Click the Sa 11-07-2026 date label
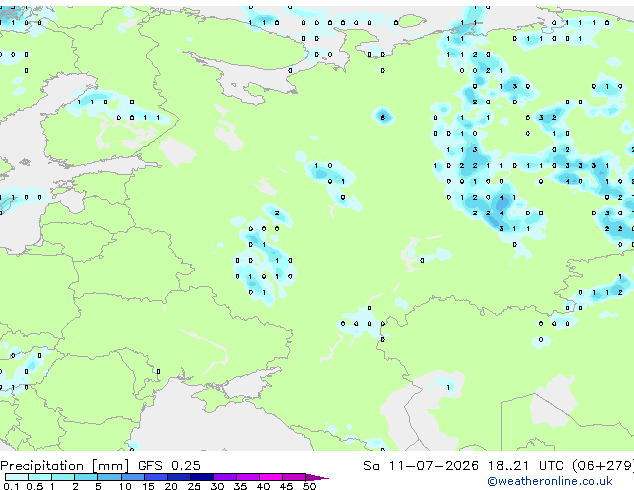This screenshot has height=490, width=634. pyautogui.click(x=421, y=466)
